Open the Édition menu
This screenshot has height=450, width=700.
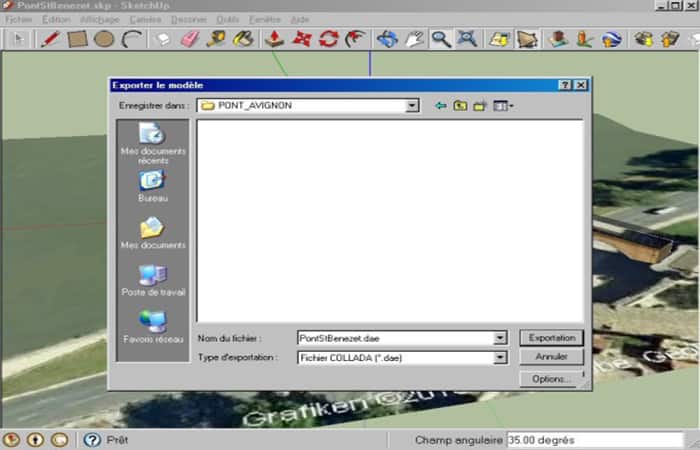click(x=56, y=20)
